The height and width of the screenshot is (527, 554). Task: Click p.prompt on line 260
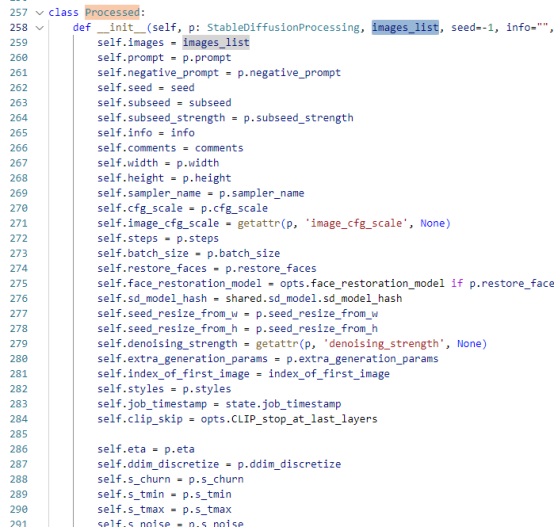point(207,58)
